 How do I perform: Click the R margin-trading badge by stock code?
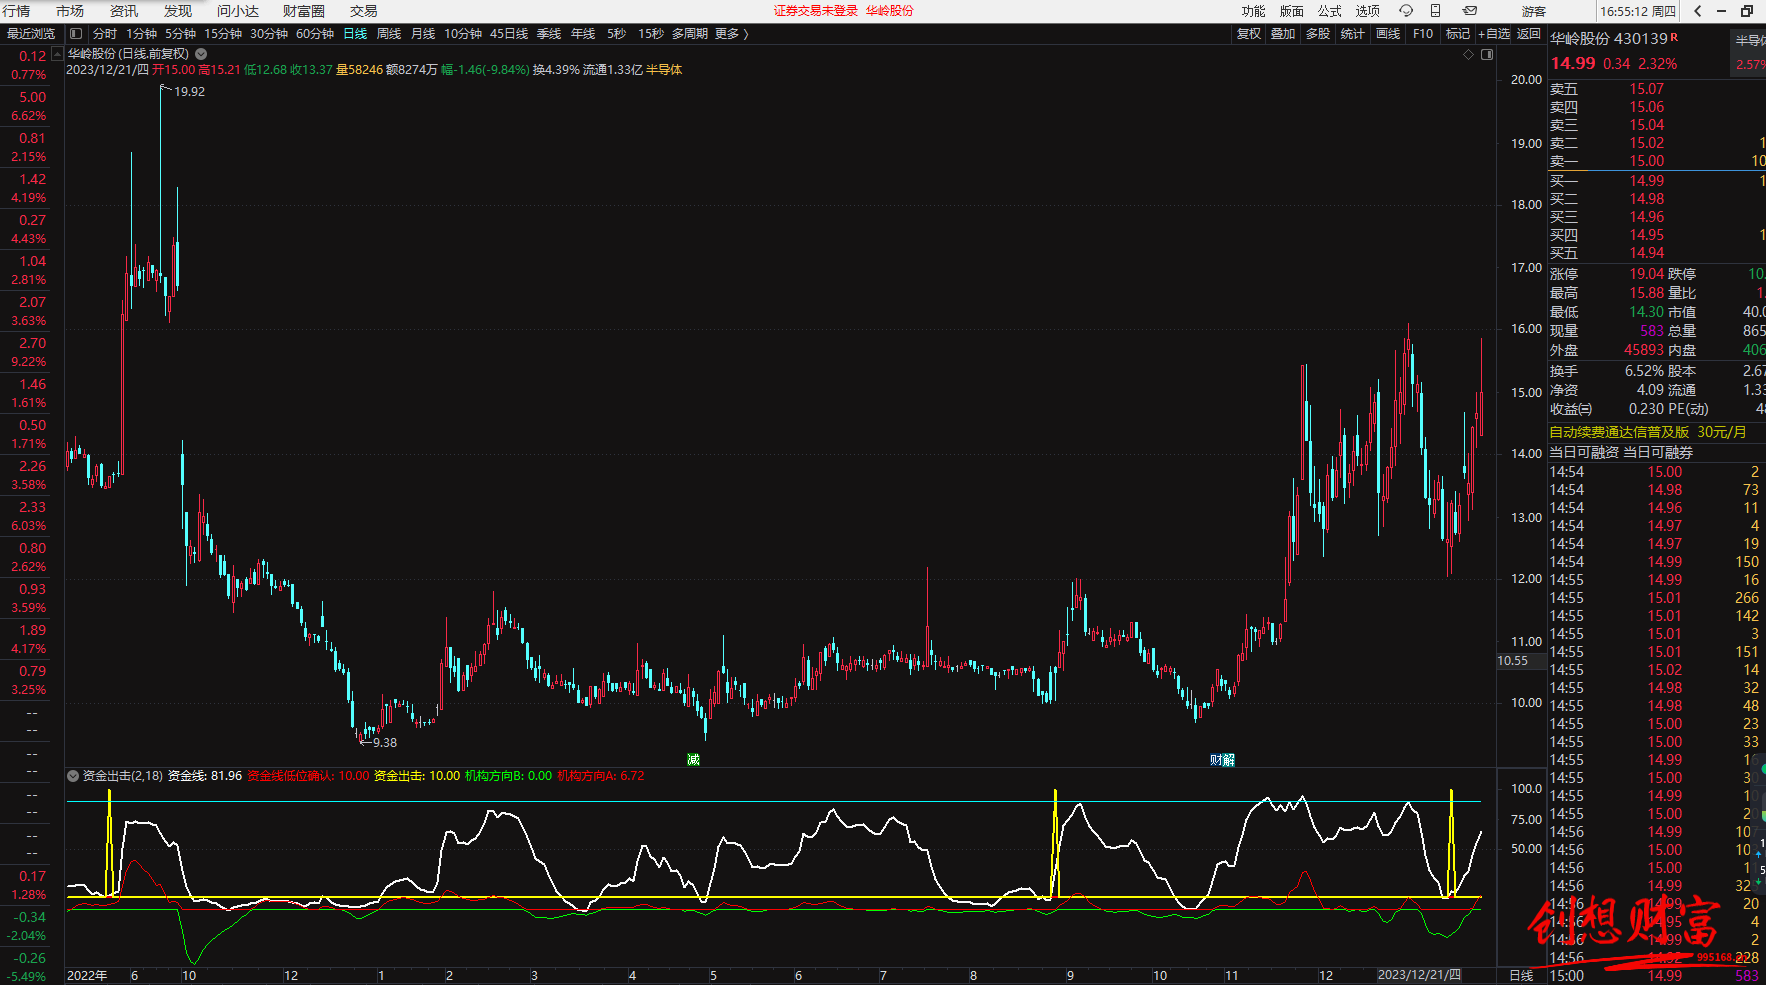1675,37
